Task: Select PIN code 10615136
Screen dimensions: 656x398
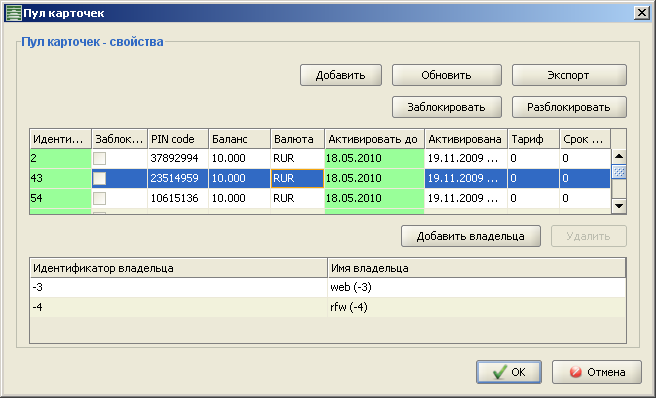Action: pos(178,198)
